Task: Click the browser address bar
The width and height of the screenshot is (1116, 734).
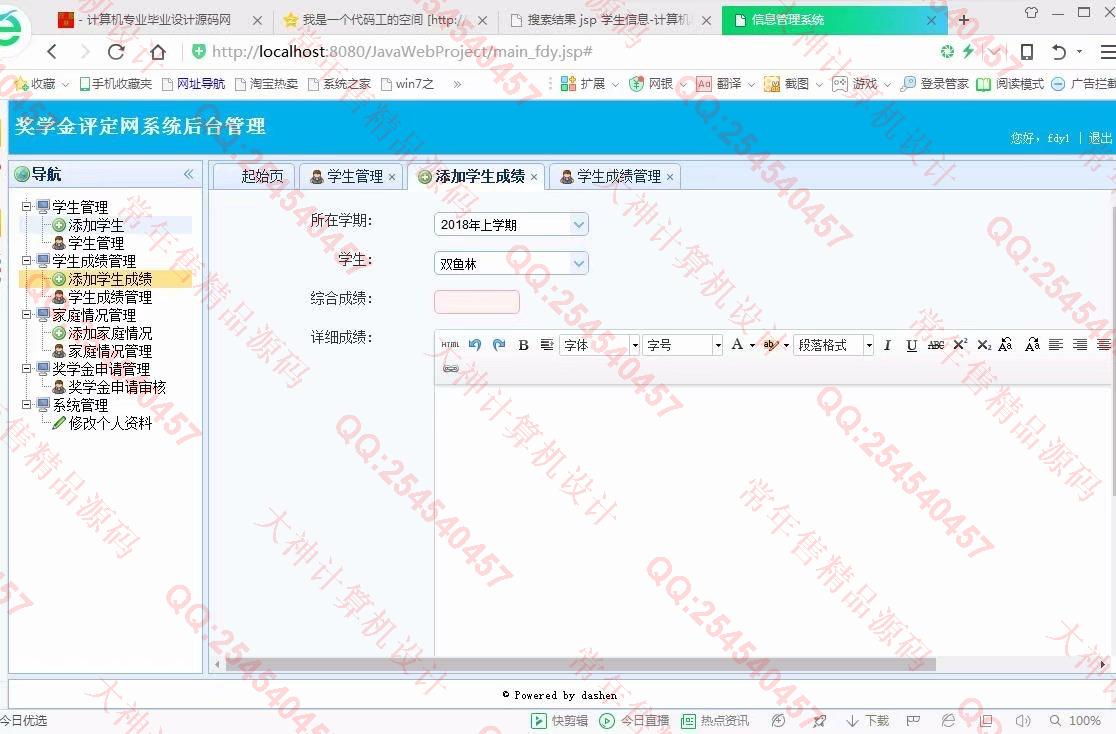Action: 555,52
